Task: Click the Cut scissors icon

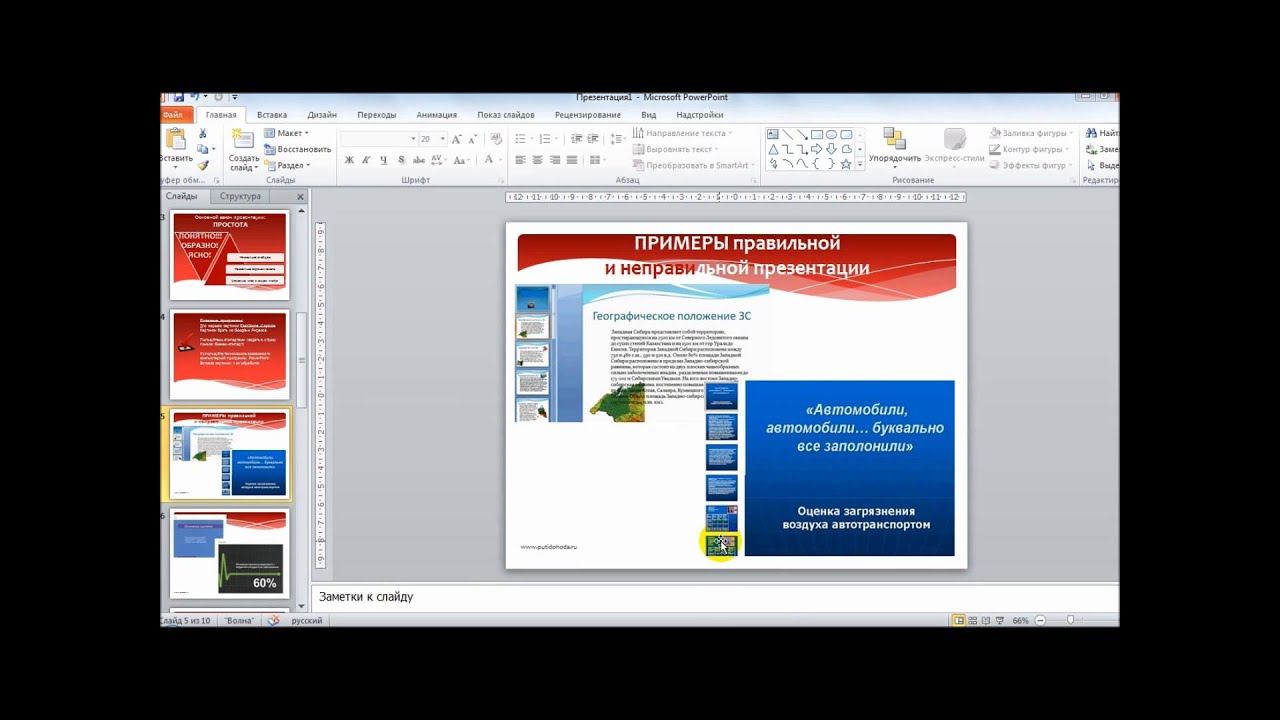Action: 203,133
